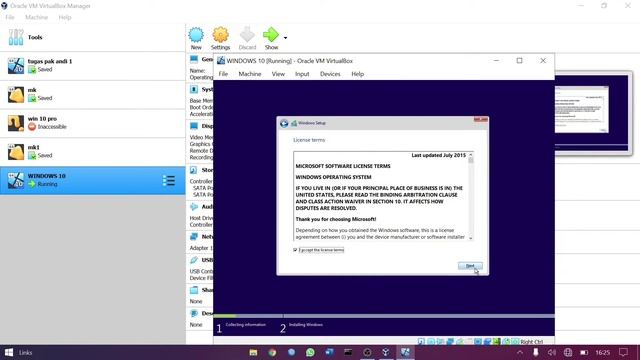Expand hidden system tray icons chevron
This screenshot has width=640, height=360.
click(520, 352)
